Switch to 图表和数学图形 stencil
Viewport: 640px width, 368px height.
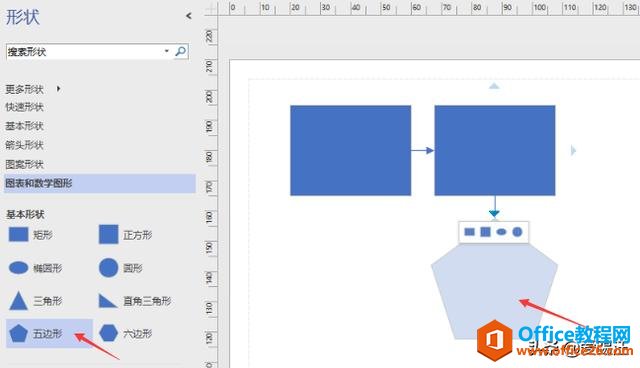pos(100,183)
